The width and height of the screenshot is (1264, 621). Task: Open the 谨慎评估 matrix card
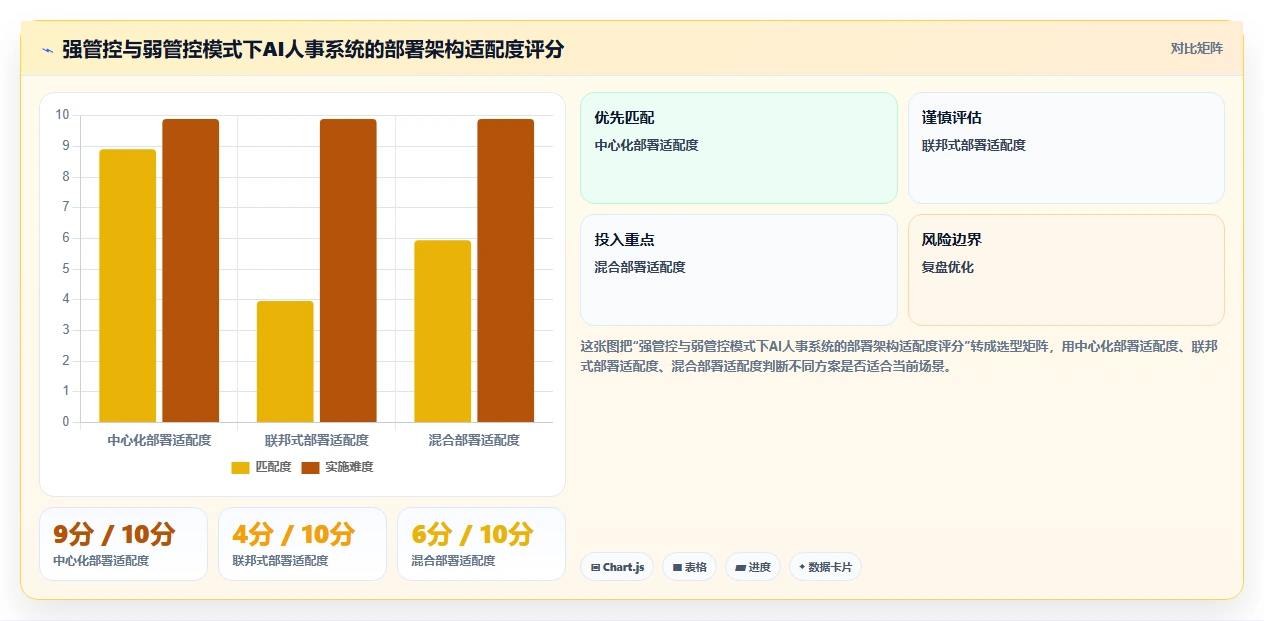[x=1066, y=148]
